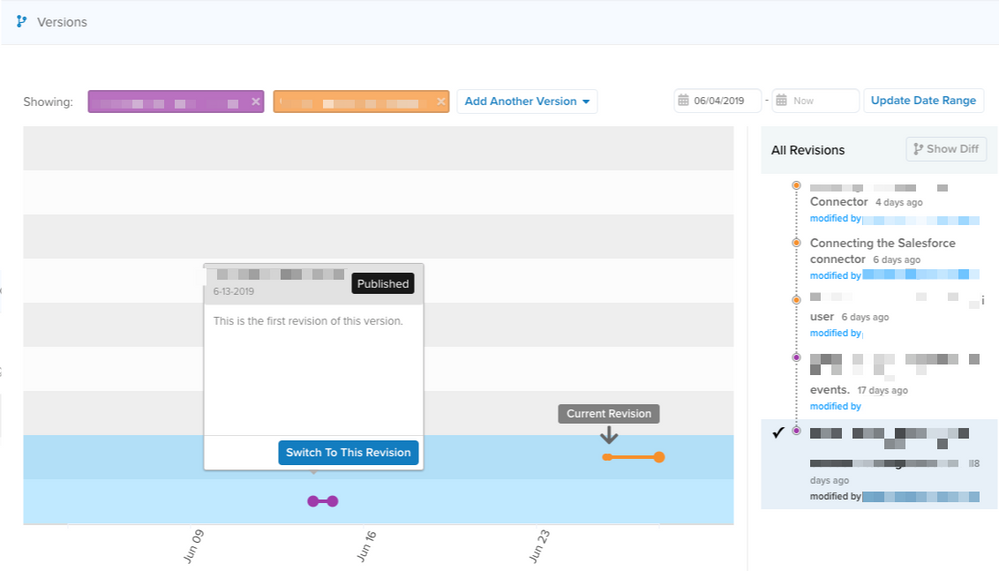Click the Published badge in the popup
This screenshot has height=571, width=999.
[x=383, y=284]
